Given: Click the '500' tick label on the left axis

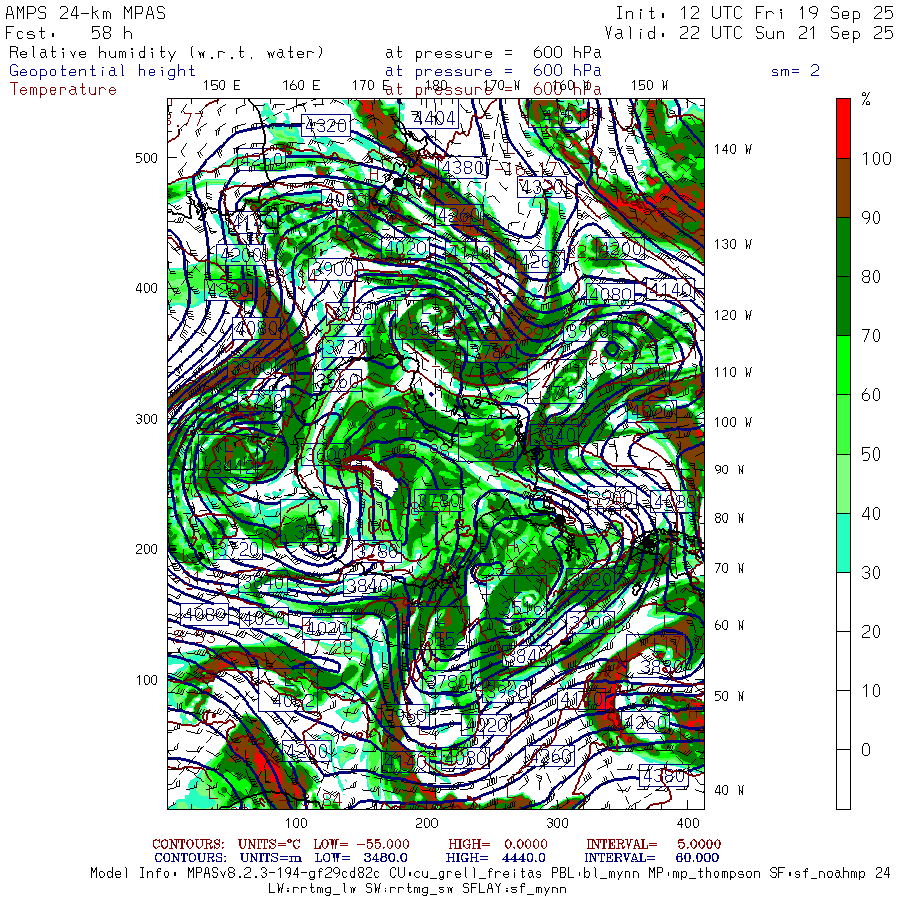Looking at the screenshot, I should click(146, 158).
